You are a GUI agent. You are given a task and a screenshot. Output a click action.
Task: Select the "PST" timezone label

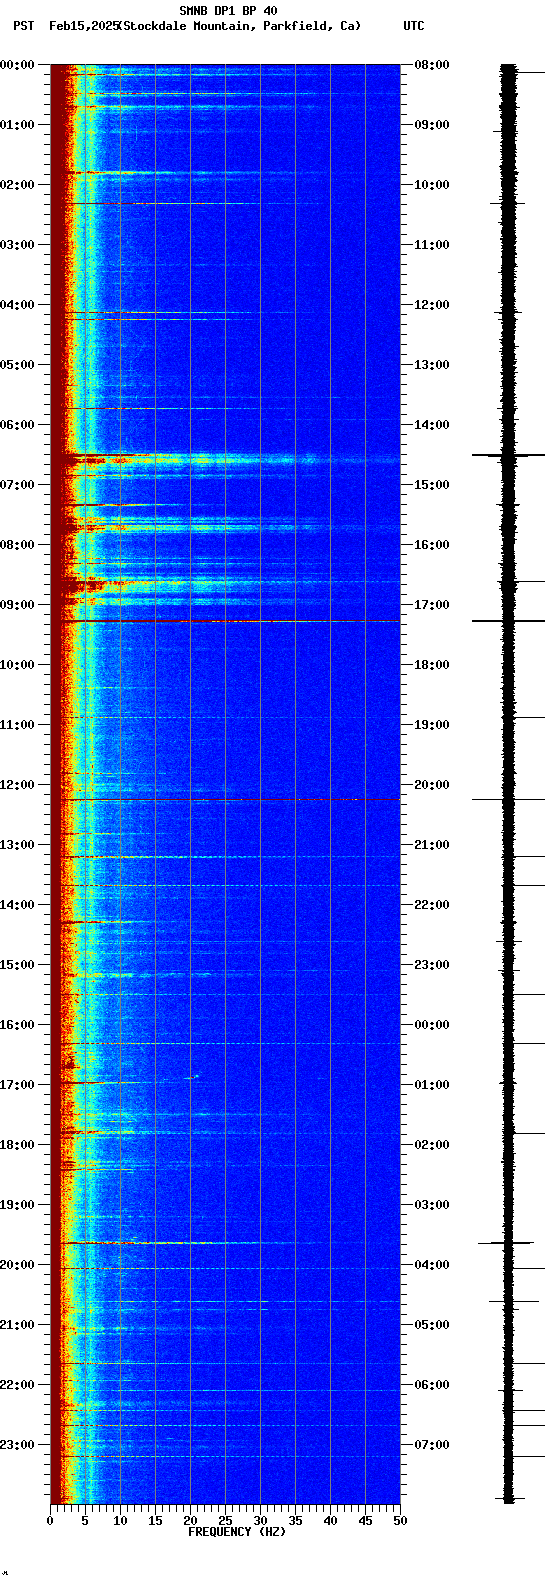tap(23, 26)
